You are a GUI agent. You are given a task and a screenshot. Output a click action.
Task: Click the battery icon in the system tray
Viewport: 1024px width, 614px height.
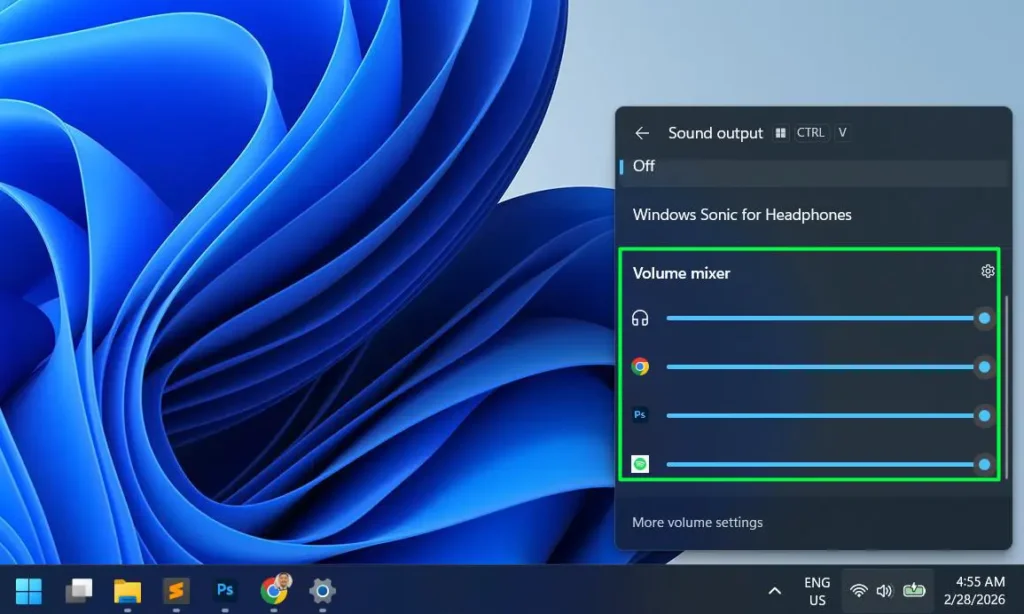click(x=915, y=590)
